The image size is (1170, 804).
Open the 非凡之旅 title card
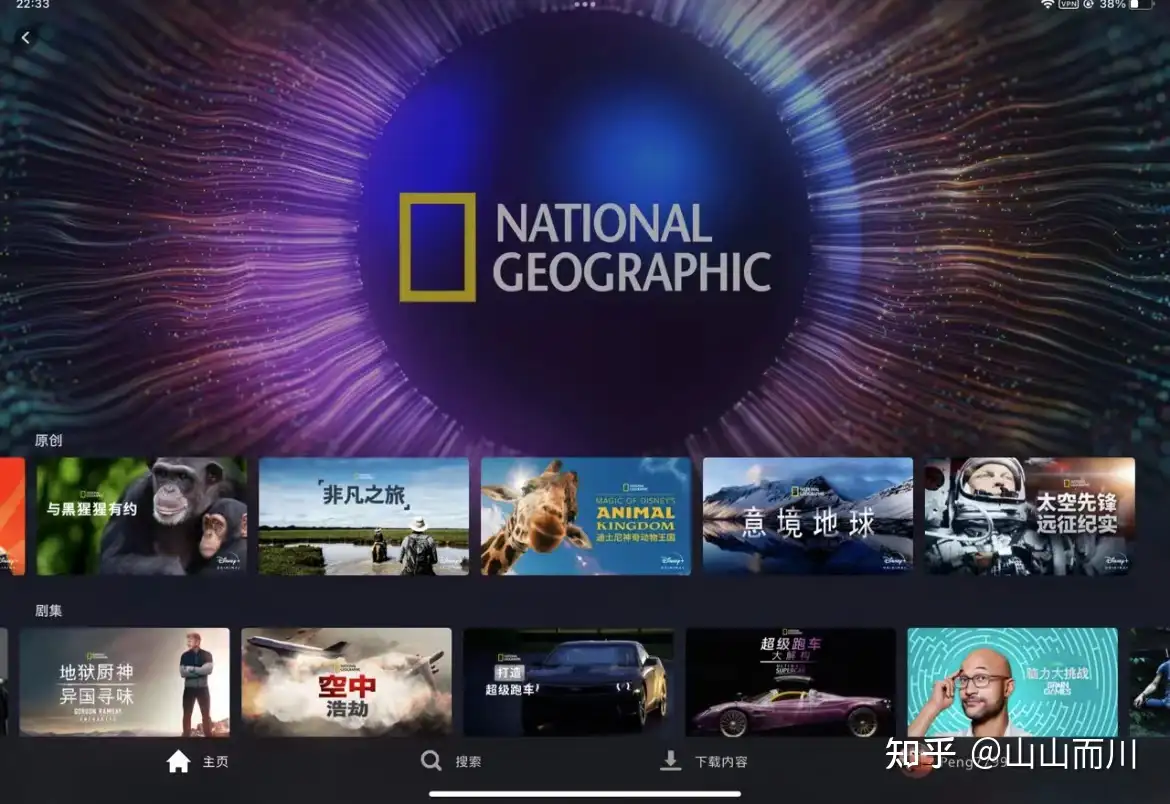coord(364,516)
